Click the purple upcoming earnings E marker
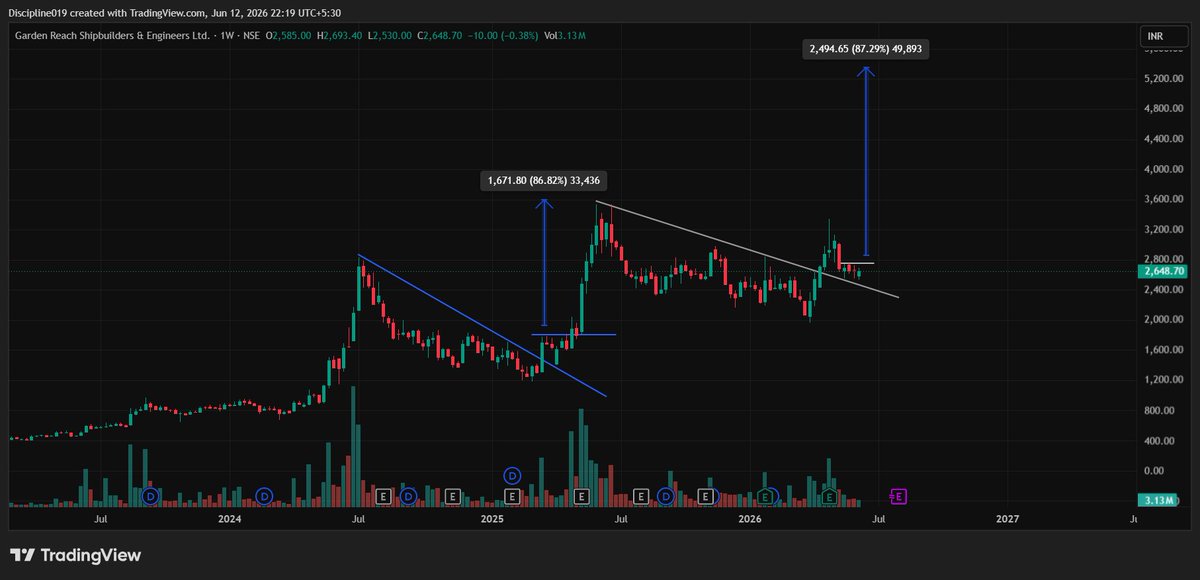 tap(898, 496)
